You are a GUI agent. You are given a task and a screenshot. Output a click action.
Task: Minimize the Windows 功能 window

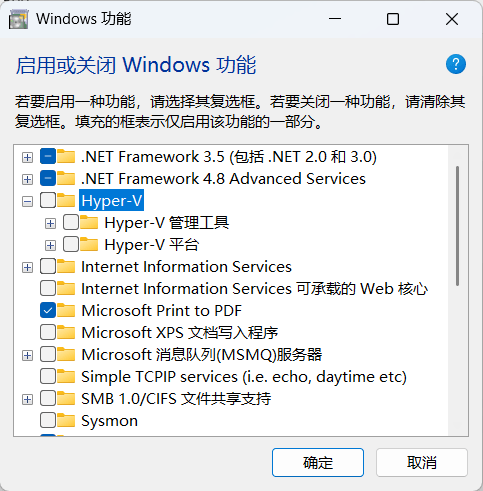335,19
